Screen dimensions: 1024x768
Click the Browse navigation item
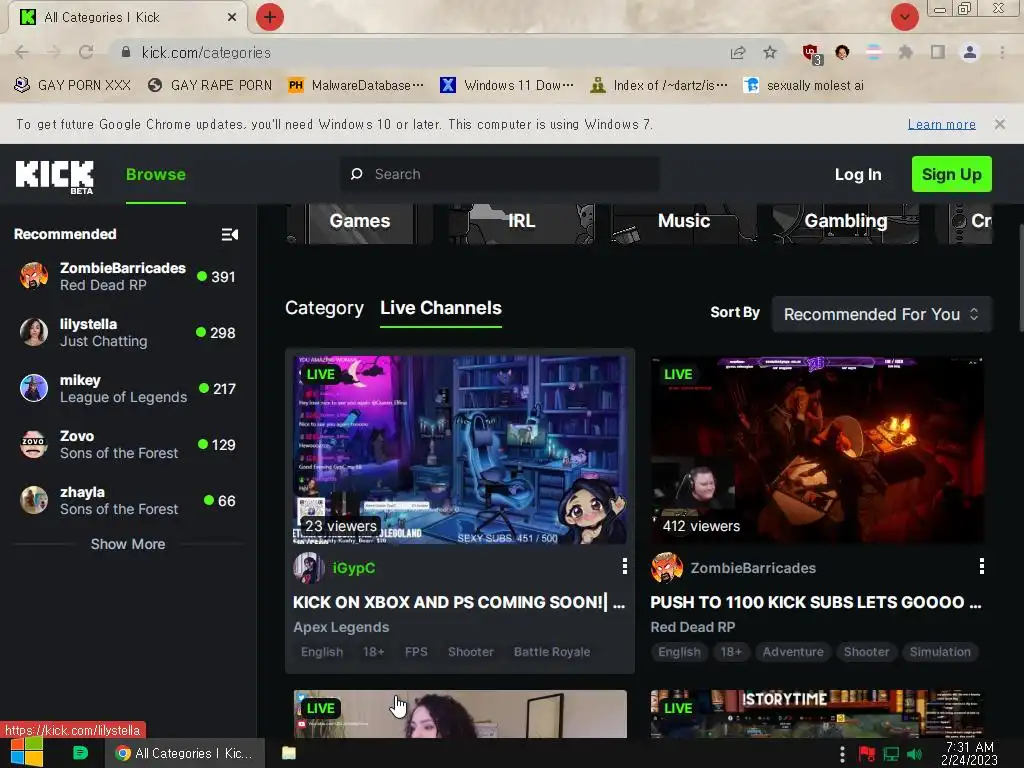tap(155, 174)
